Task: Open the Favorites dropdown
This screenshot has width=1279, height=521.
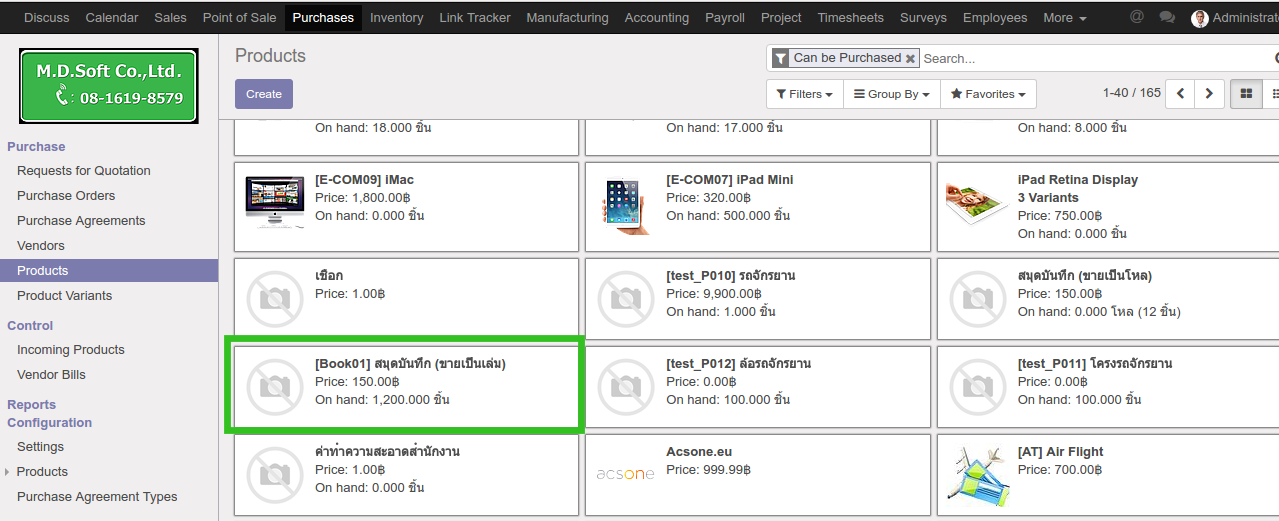Action: [x=988, y=94]
